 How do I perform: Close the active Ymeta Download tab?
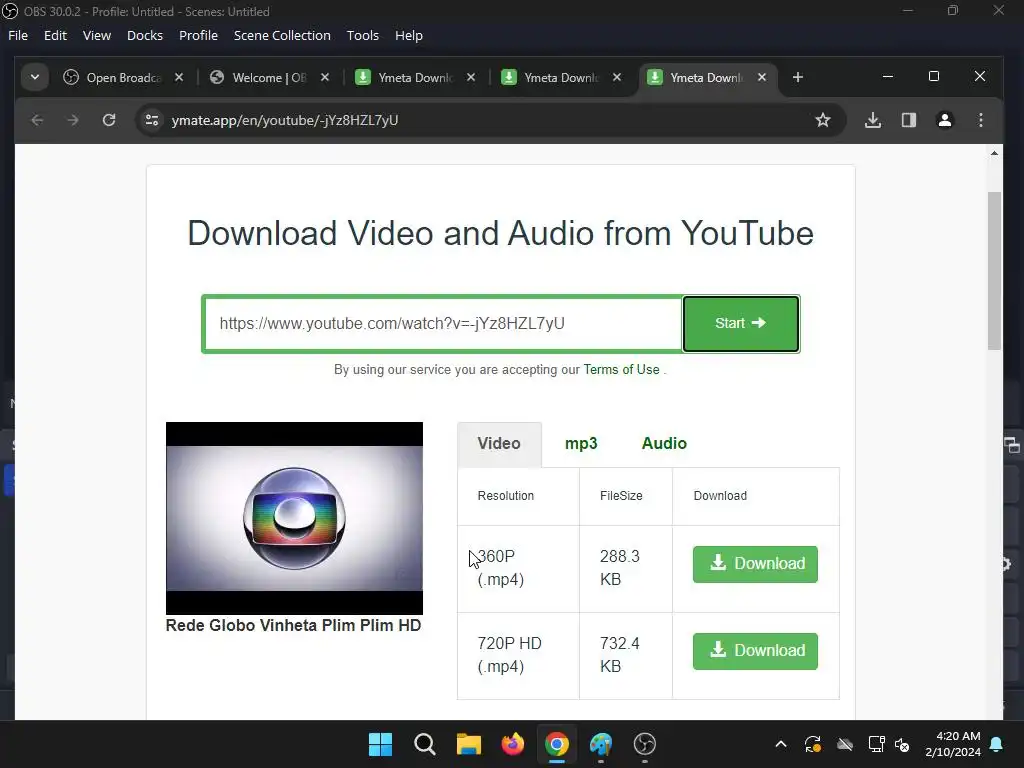tap(761, 77)
